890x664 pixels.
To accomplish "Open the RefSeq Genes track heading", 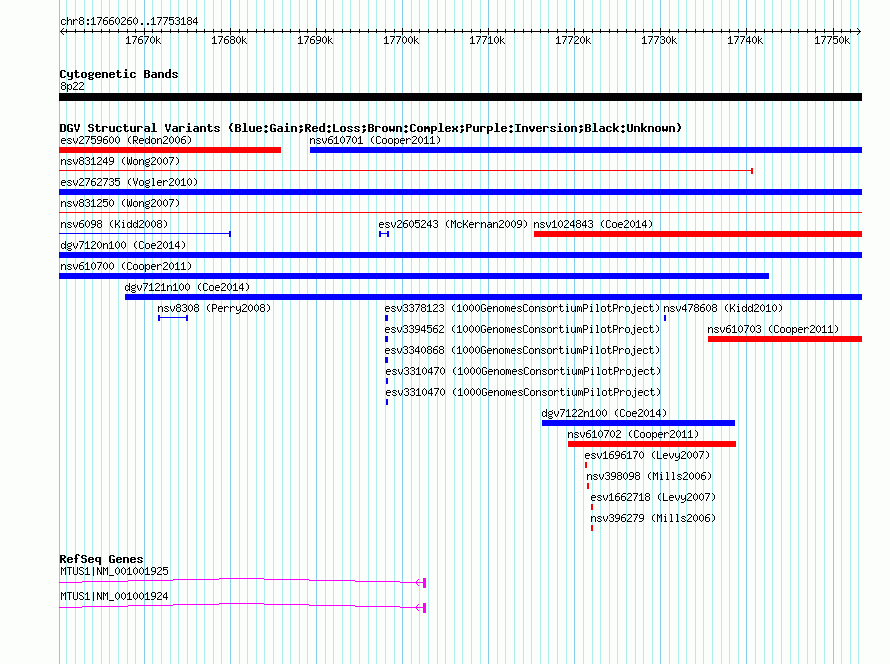I will pos(101,559).
